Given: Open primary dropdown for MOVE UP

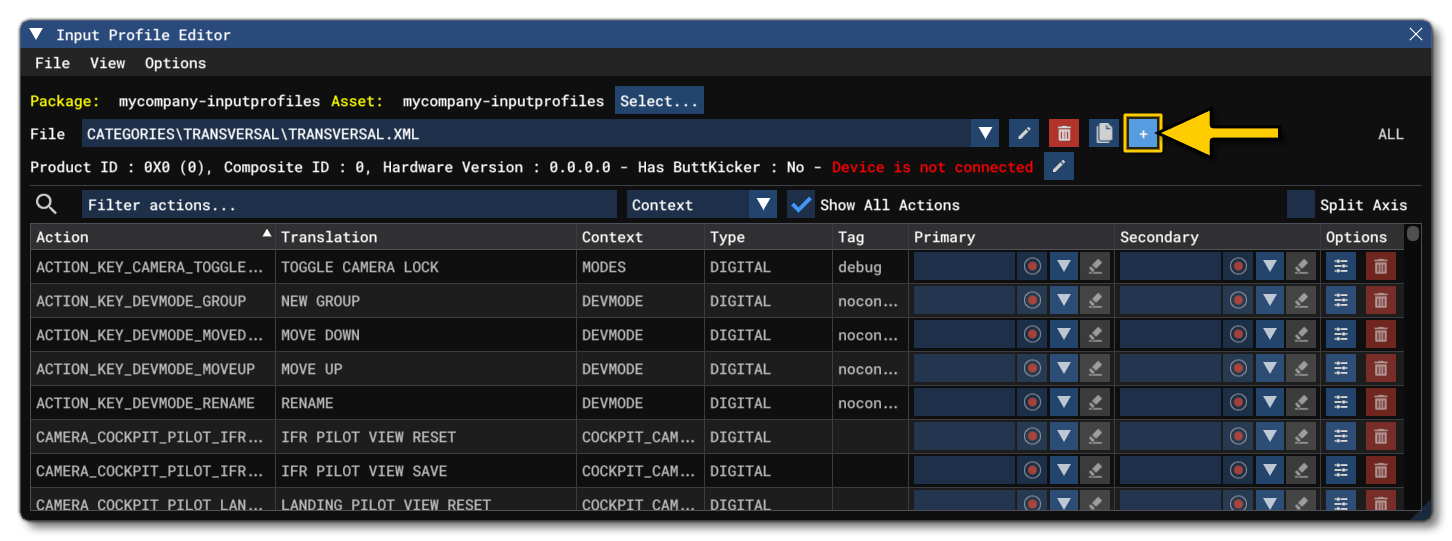Looking at the screenshot, I should point(1064,369).
